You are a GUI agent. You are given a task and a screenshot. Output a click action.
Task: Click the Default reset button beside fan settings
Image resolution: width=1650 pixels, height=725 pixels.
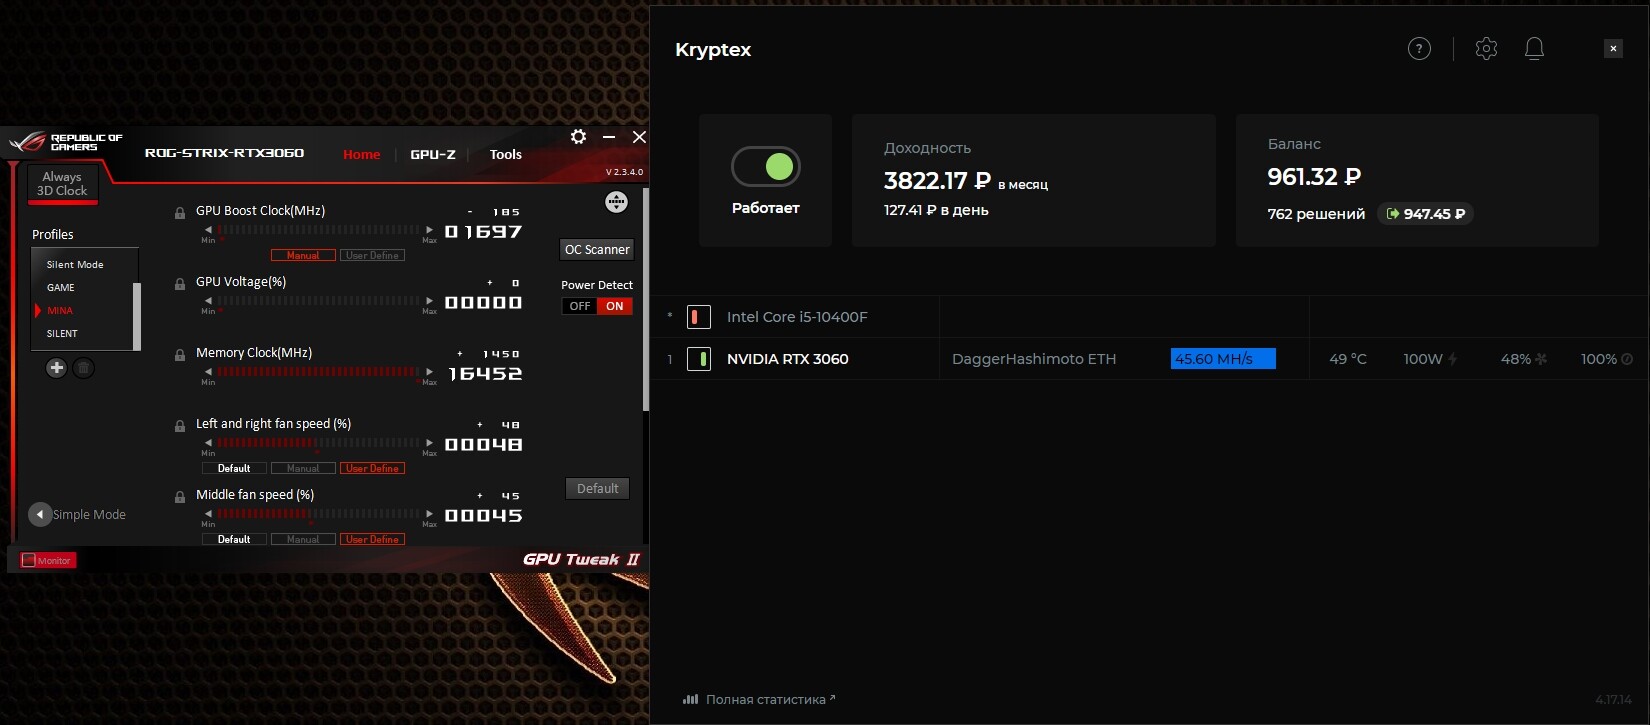pos(598,488)
